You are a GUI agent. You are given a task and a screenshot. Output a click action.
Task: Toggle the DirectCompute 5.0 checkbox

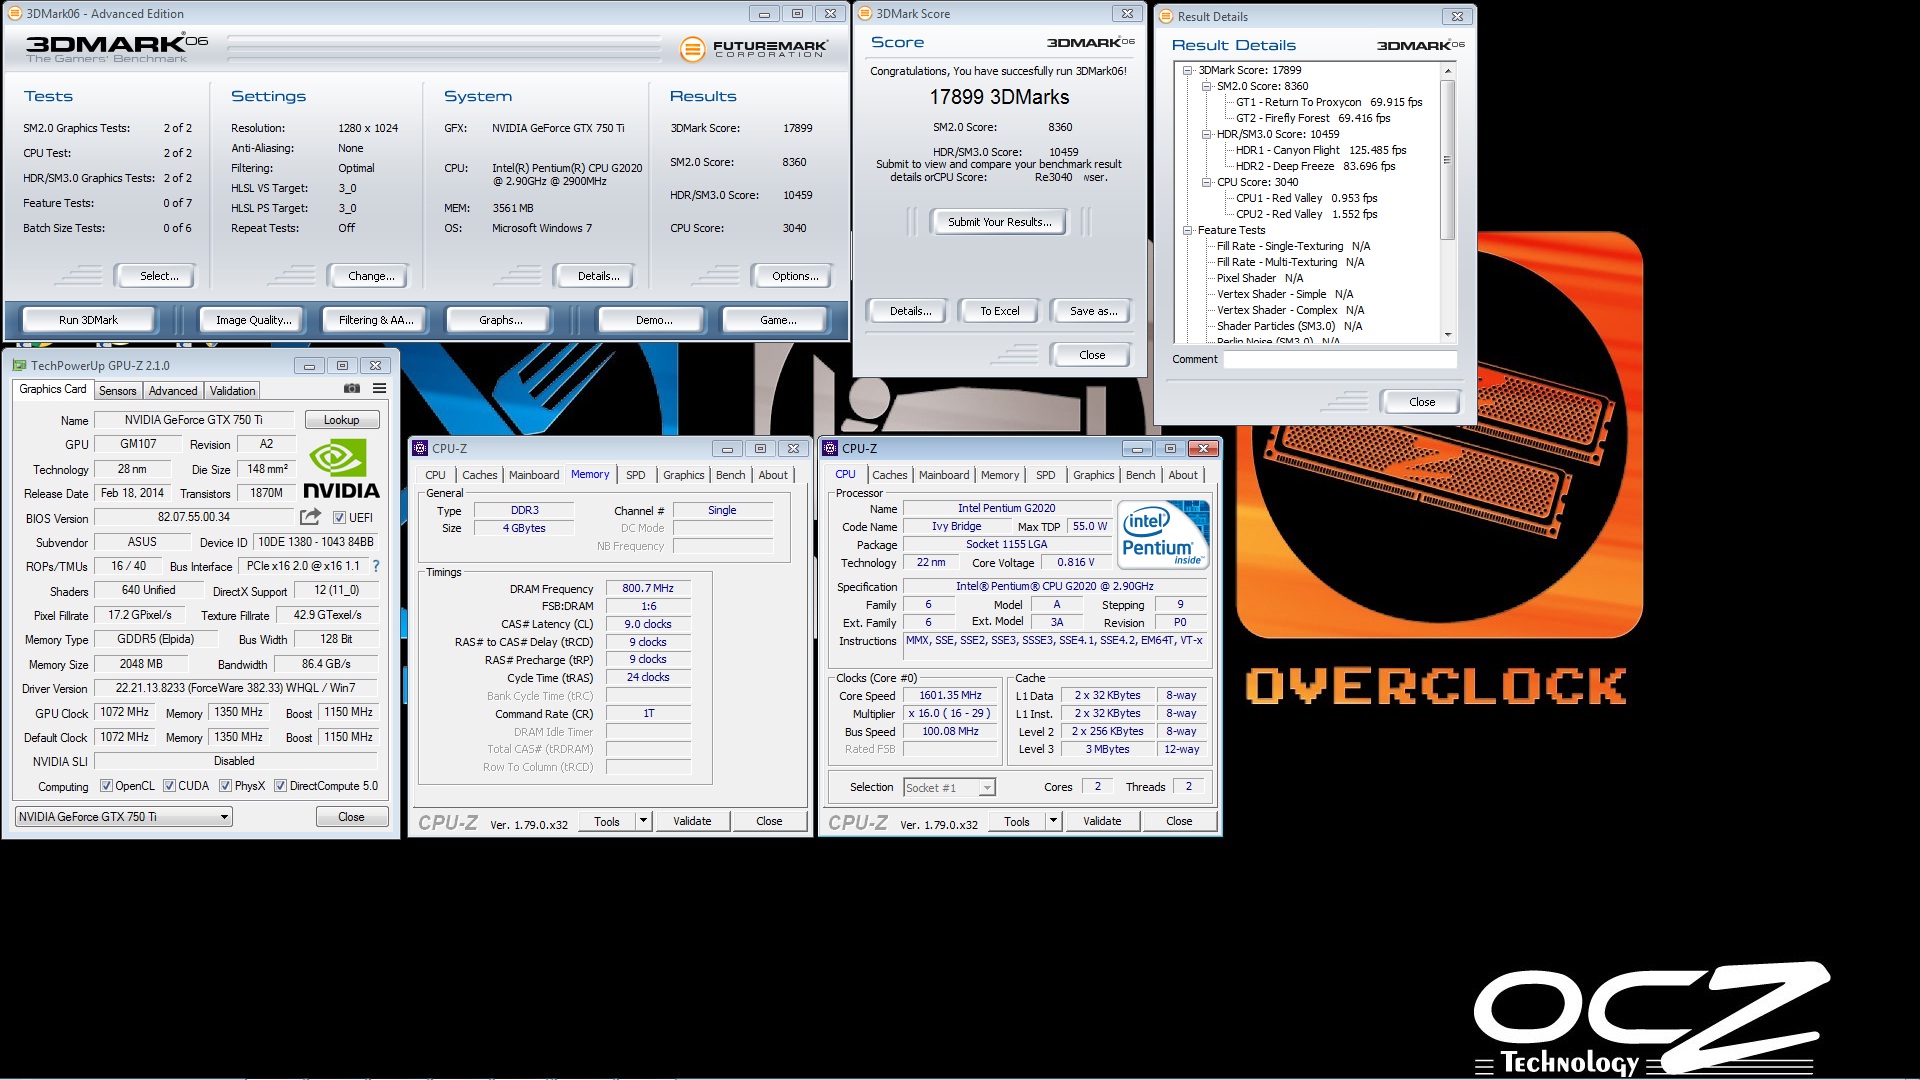pos(280,785)
